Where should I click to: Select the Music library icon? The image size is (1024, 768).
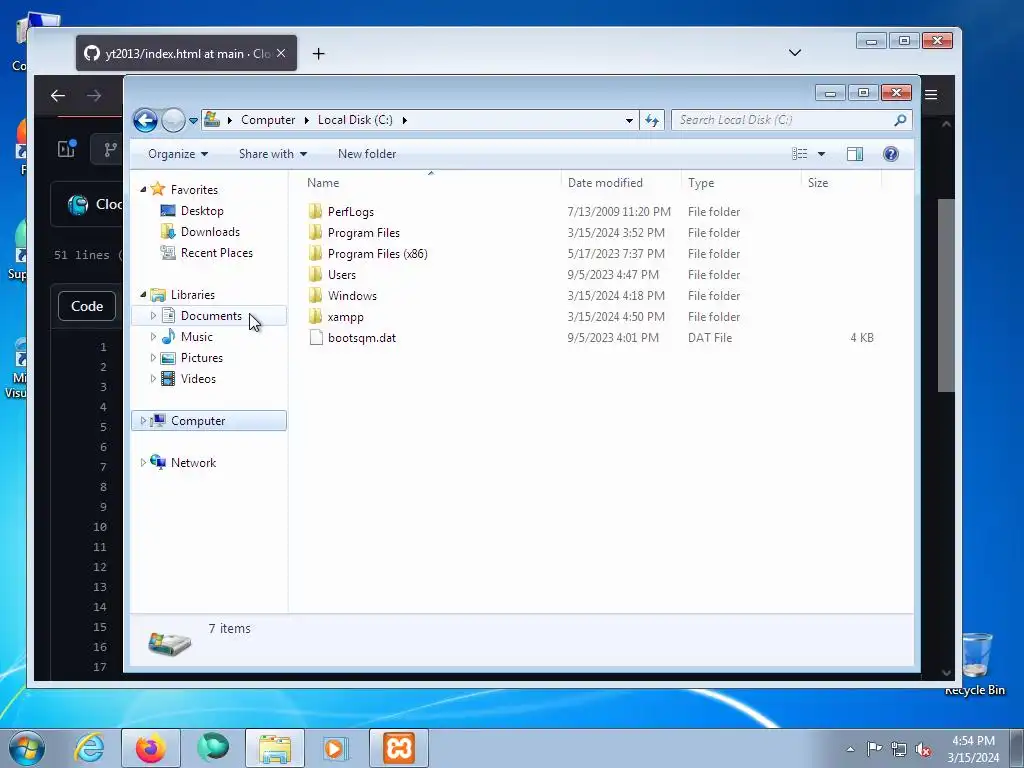click(x=168, y=336)
